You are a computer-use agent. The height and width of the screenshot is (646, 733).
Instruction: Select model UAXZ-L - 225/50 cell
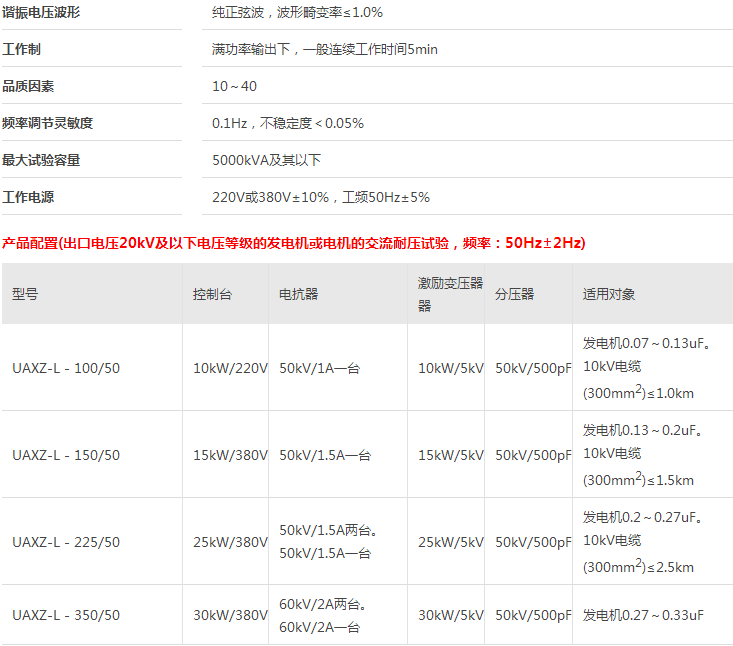click(x=66, y=542)
